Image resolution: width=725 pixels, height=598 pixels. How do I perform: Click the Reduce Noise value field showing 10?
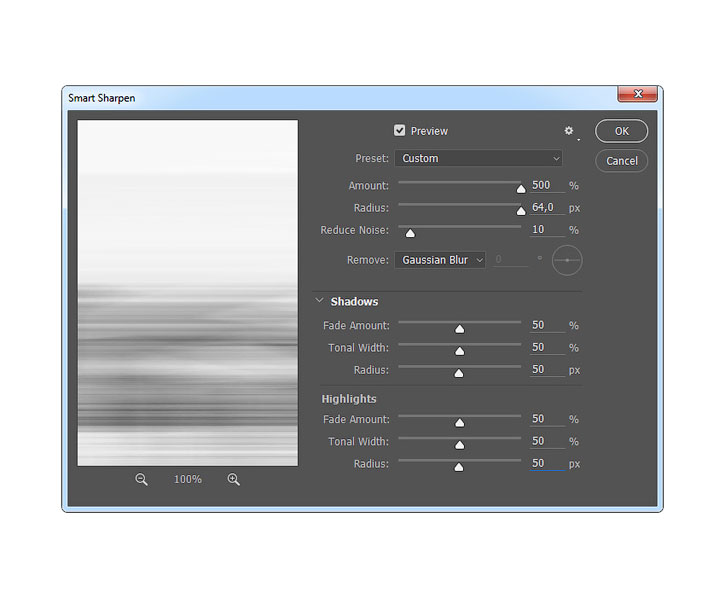547,230
